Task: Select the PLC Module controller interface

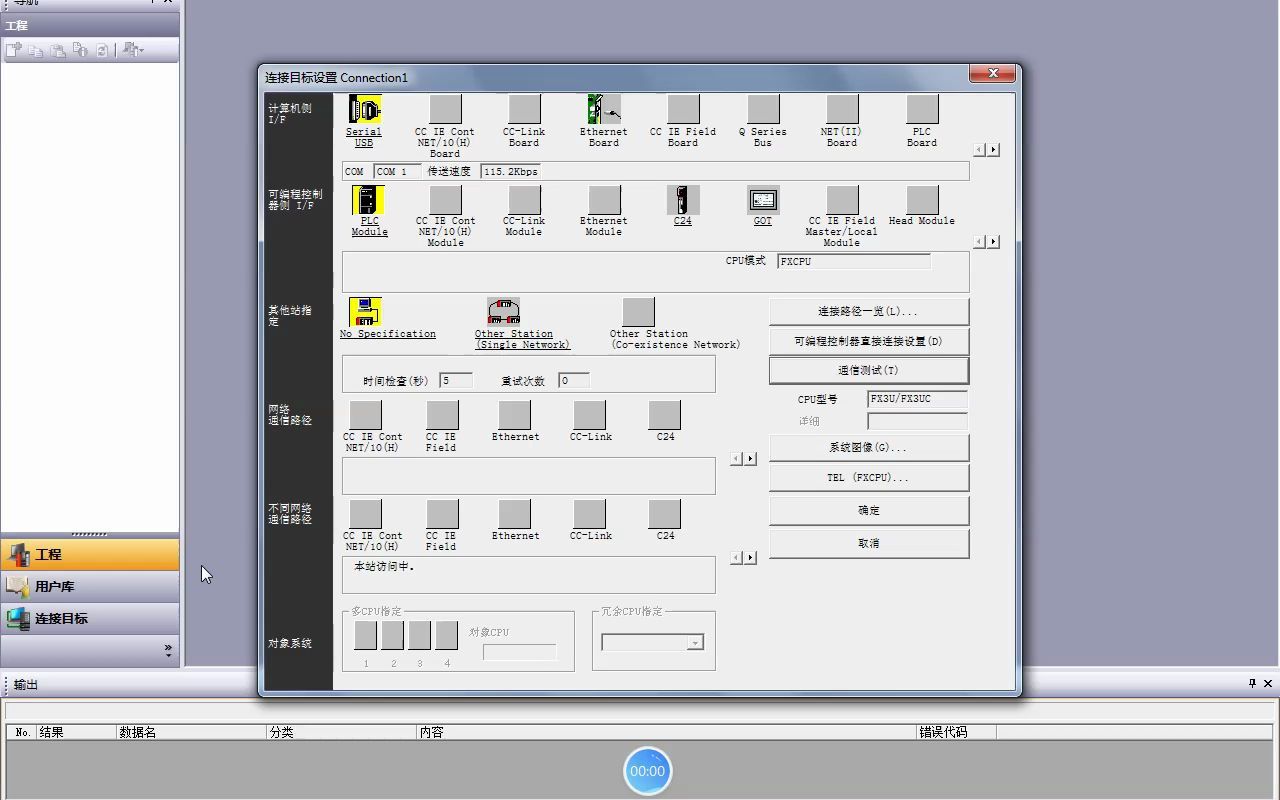Action: [368, 201]
